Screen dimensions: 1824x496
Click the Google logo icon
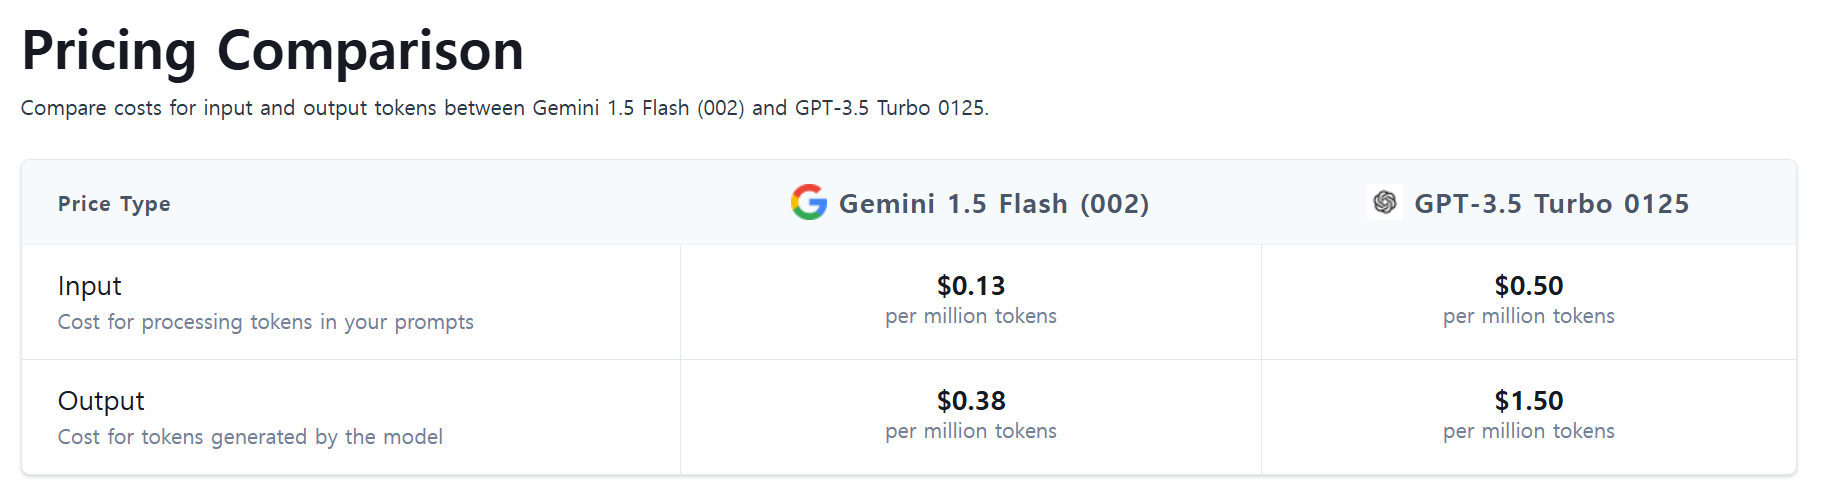(x=808, y=203)
